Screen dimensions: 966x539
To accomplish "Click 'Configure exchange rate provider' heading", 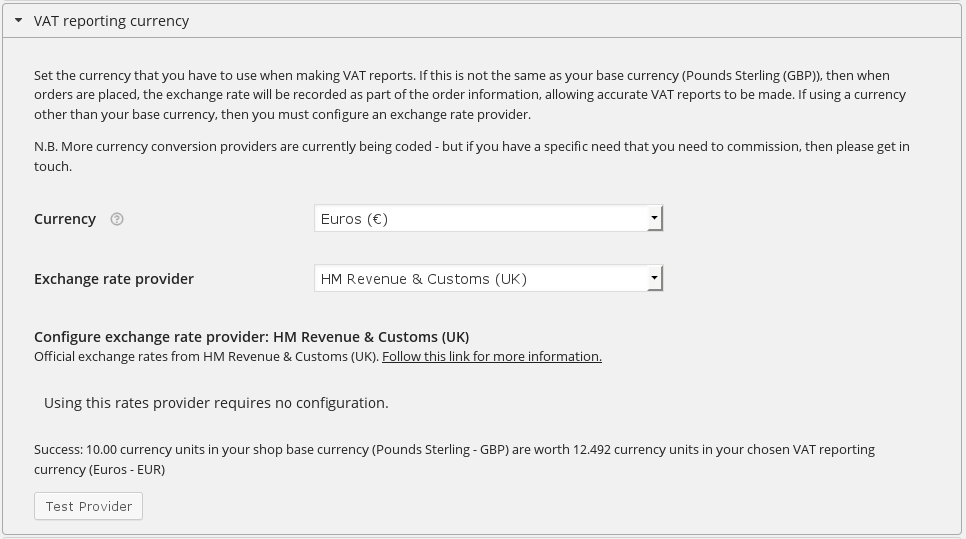I will click(251, 337).
